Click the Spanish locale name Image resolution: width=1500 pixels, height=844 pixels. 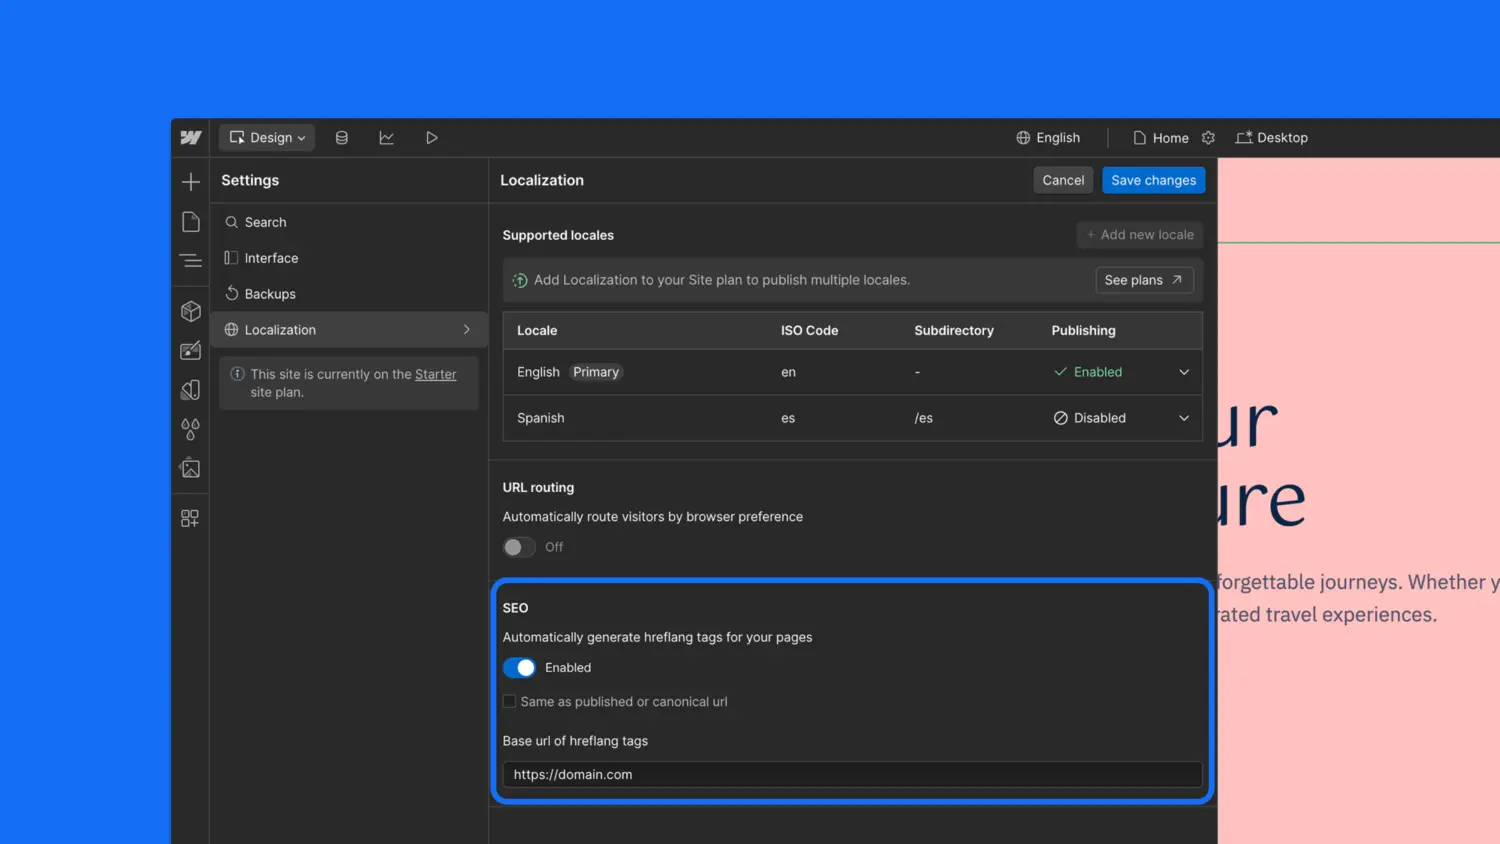coord(541,418)
